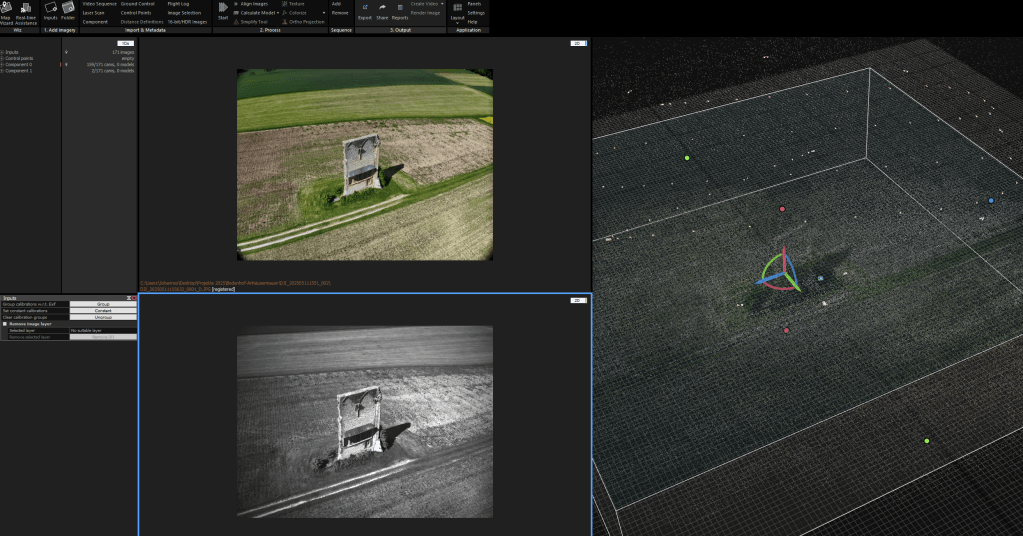Click the Ungroup calibration groups button
Screen dimensions: 1023x536
(103, 317)
